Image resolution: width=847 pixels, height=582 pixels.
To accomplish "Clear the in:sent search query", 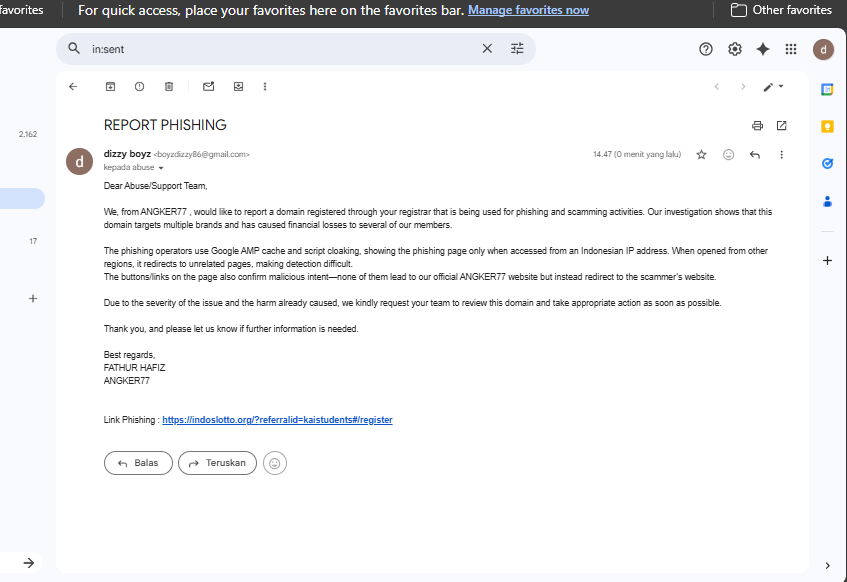I will click(487, 49).
